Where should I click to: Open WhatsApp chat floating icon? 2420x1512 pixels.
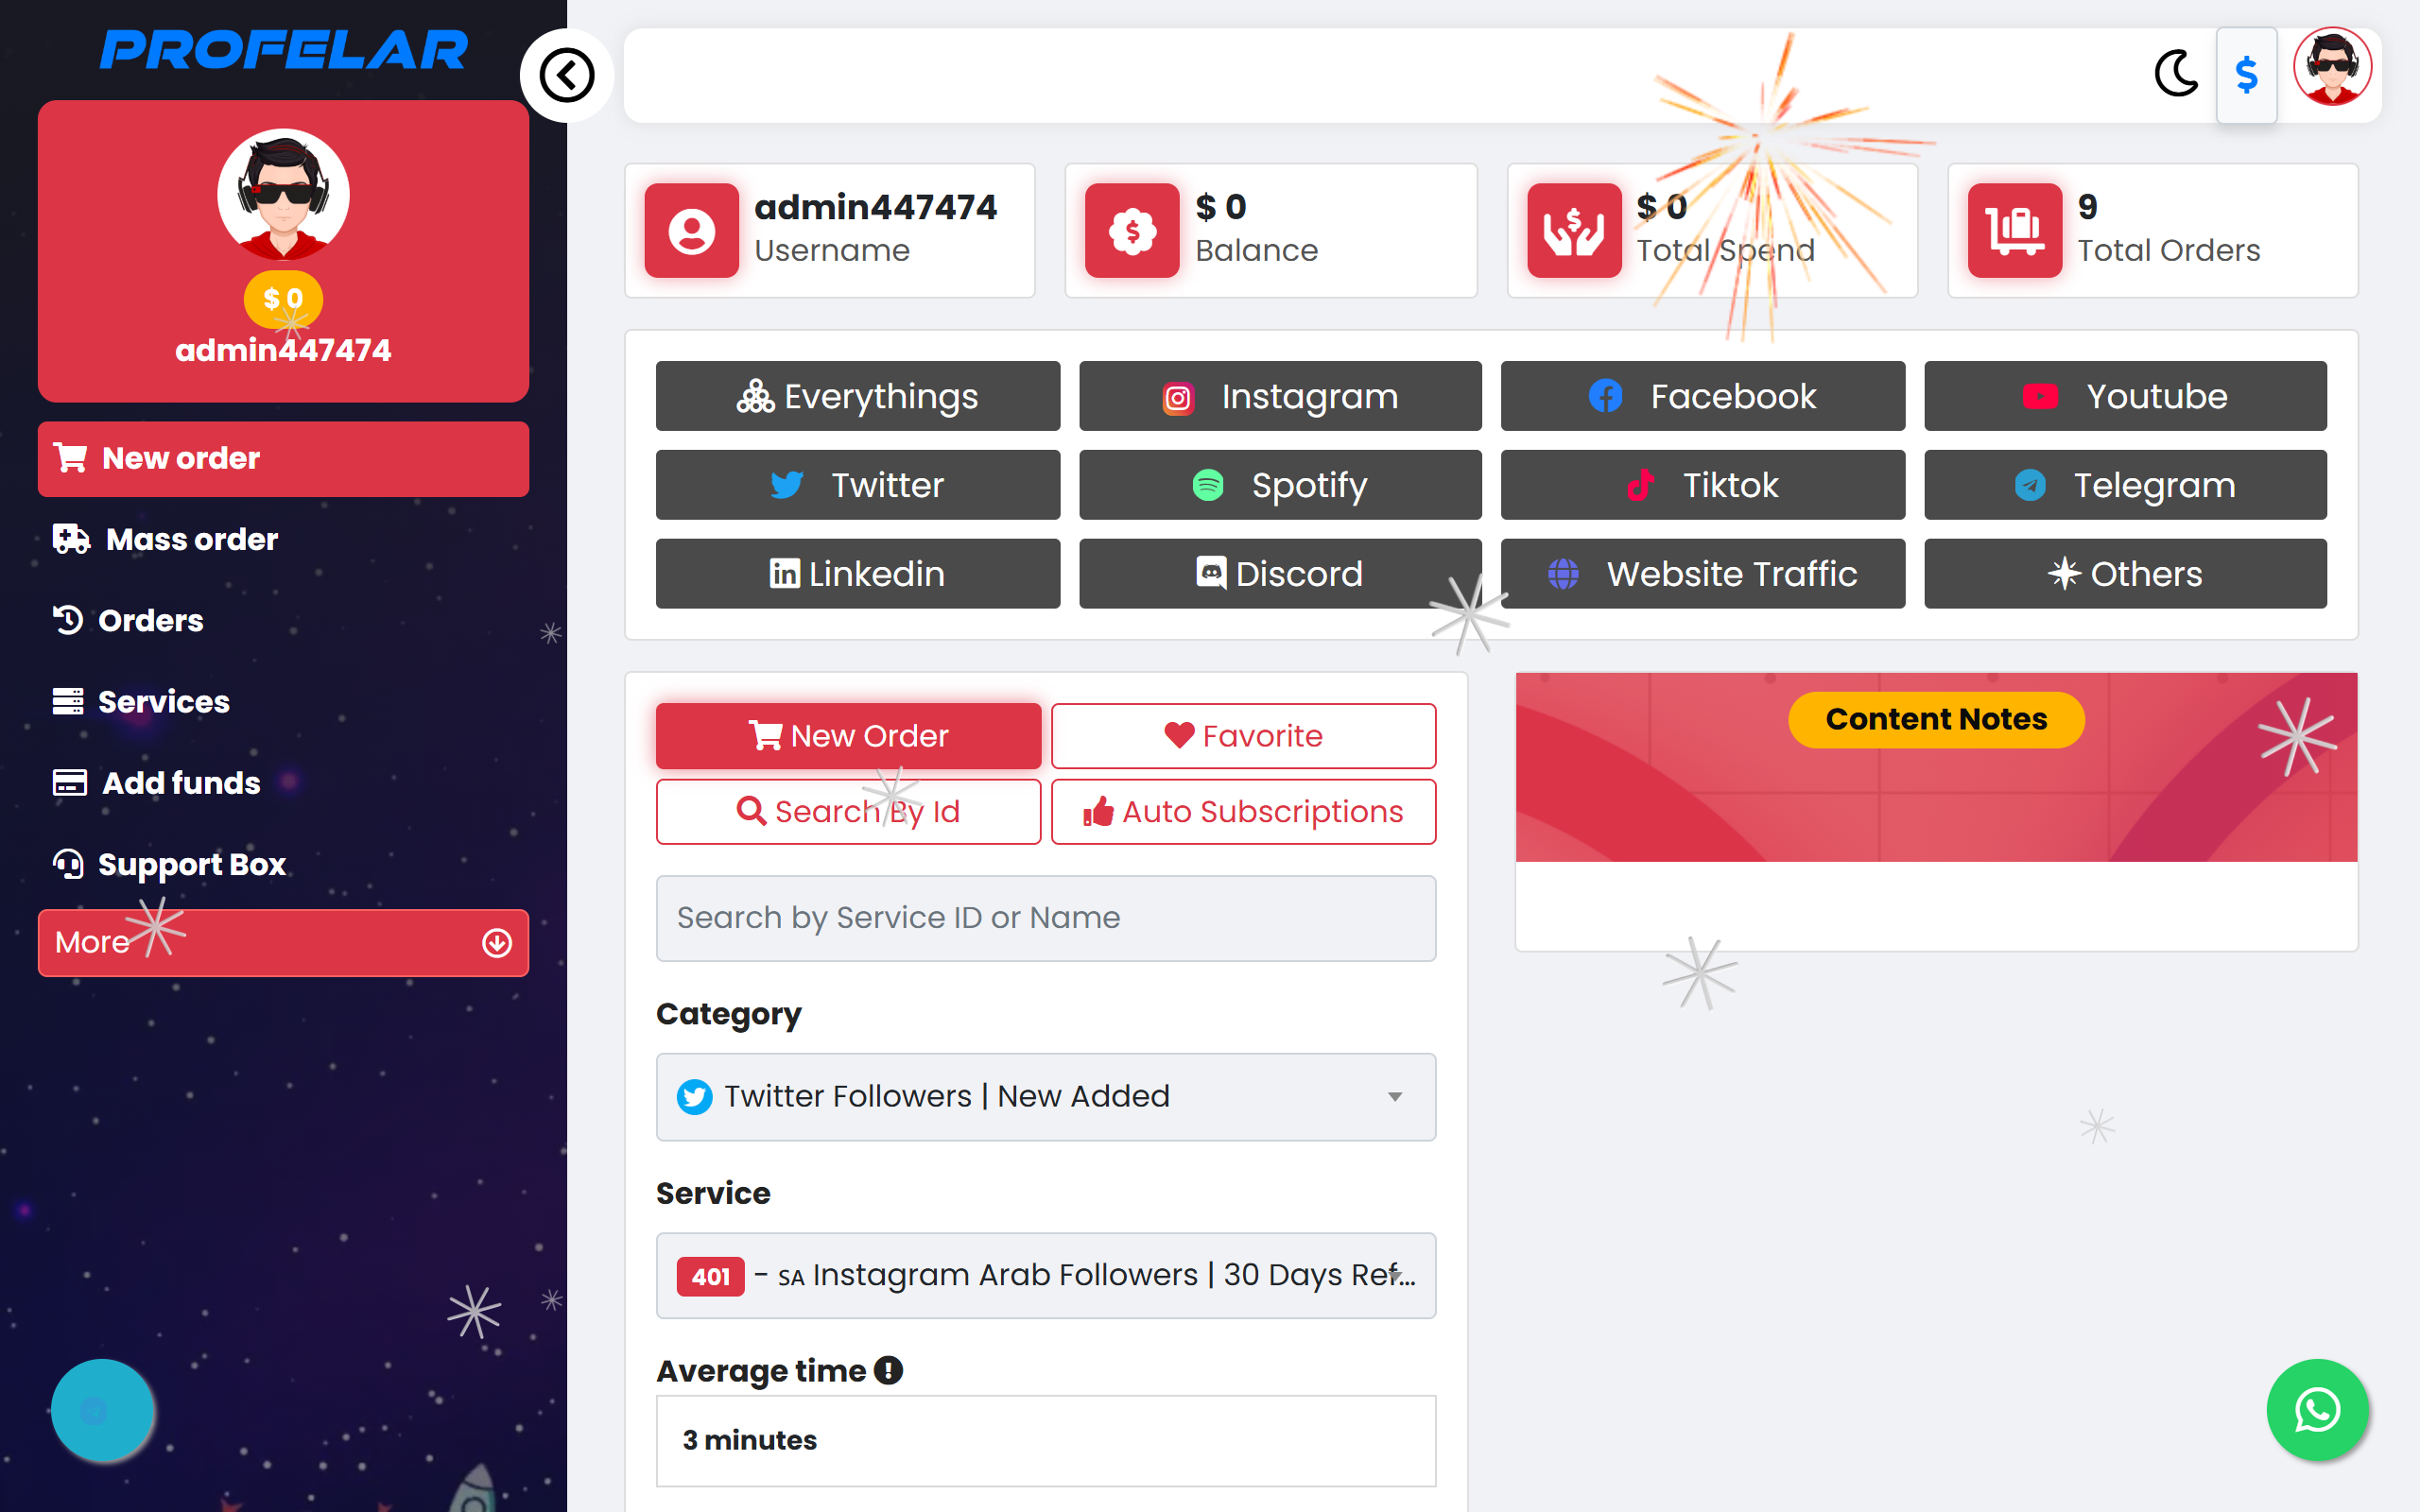click(2317, 1409)
